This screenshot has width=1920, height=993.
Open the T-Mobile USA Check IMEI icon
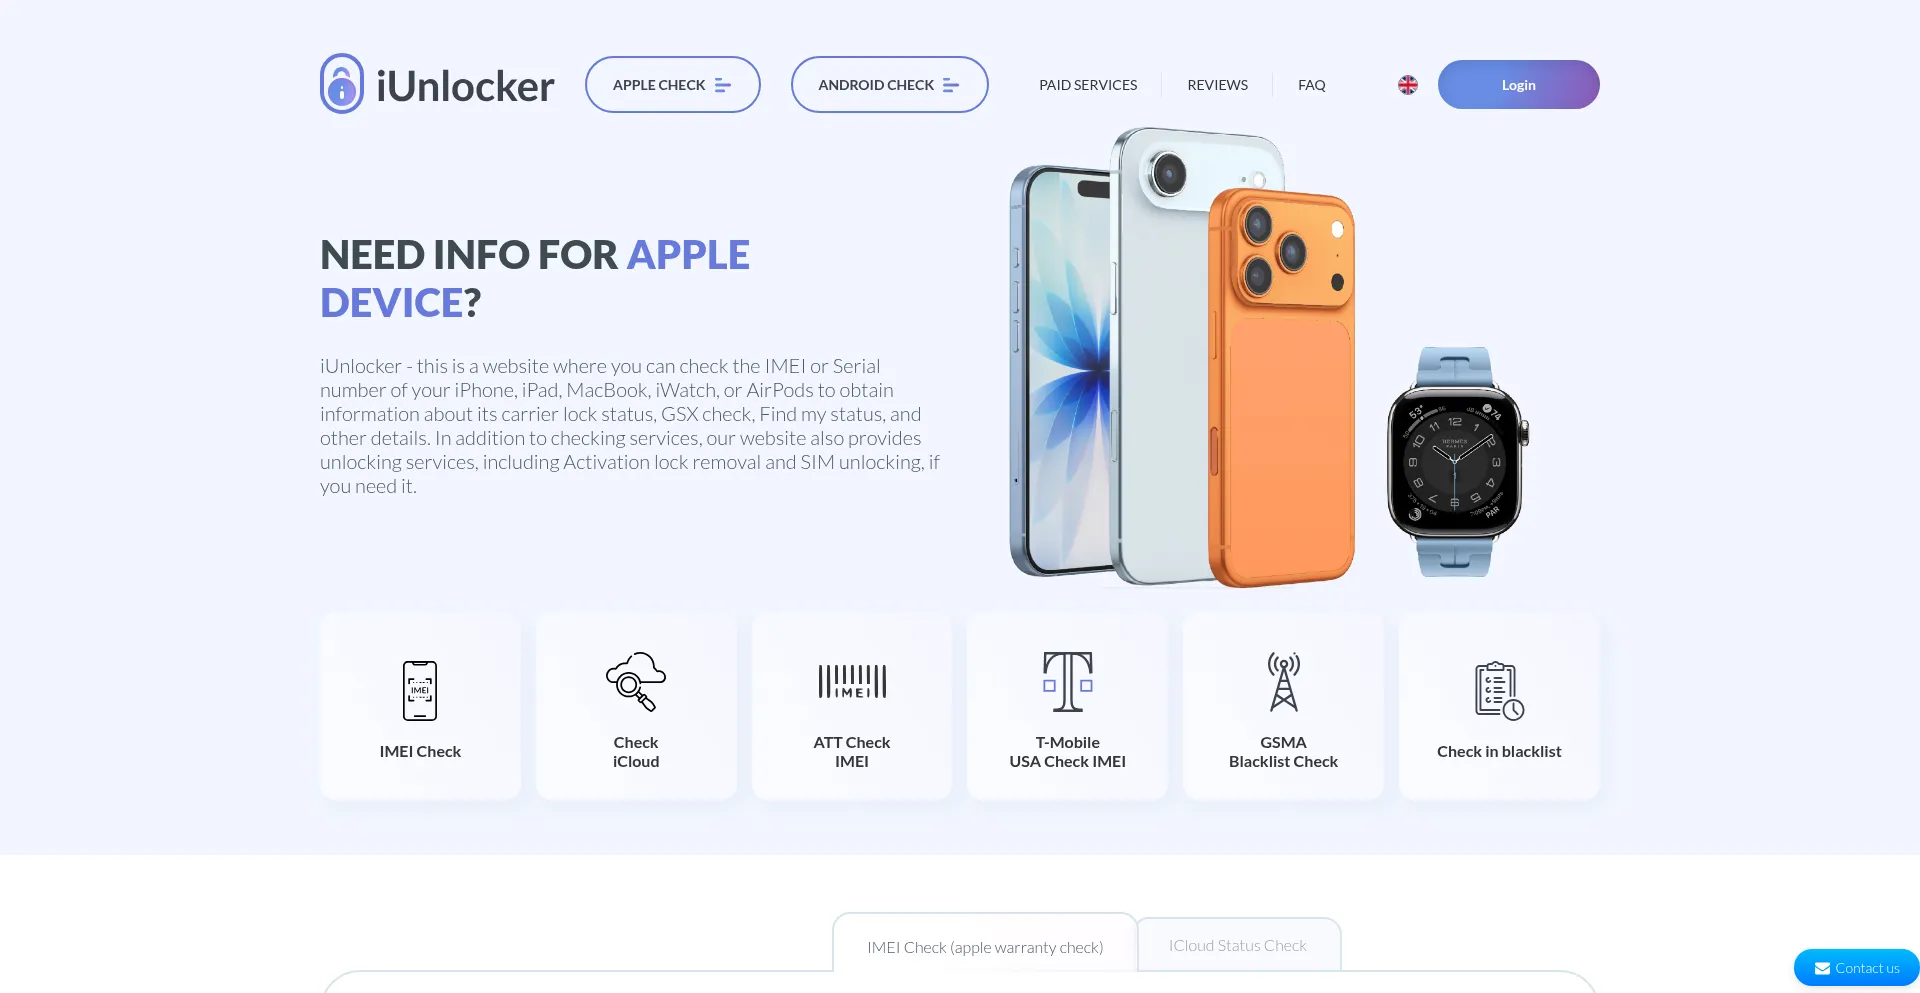coord(1068,681)
